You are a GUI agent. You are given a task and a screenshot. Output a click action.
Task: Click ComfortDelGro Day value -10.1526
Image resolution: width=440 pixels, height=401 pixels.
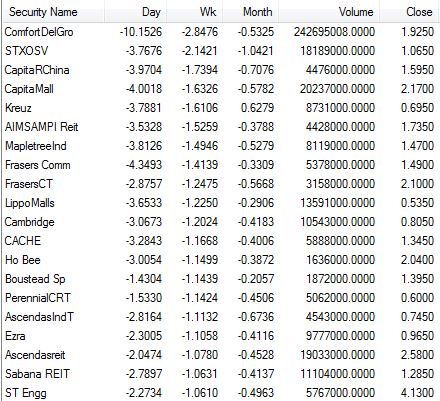click(x=141, y=32)
